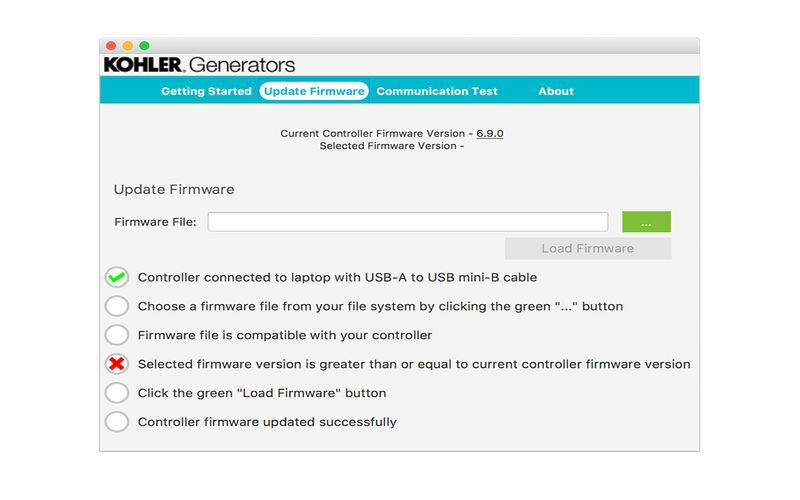The width and height of the screenshot is (800, 500).
Task: Click inside the Firmware File input field
Action: [408, 222]
